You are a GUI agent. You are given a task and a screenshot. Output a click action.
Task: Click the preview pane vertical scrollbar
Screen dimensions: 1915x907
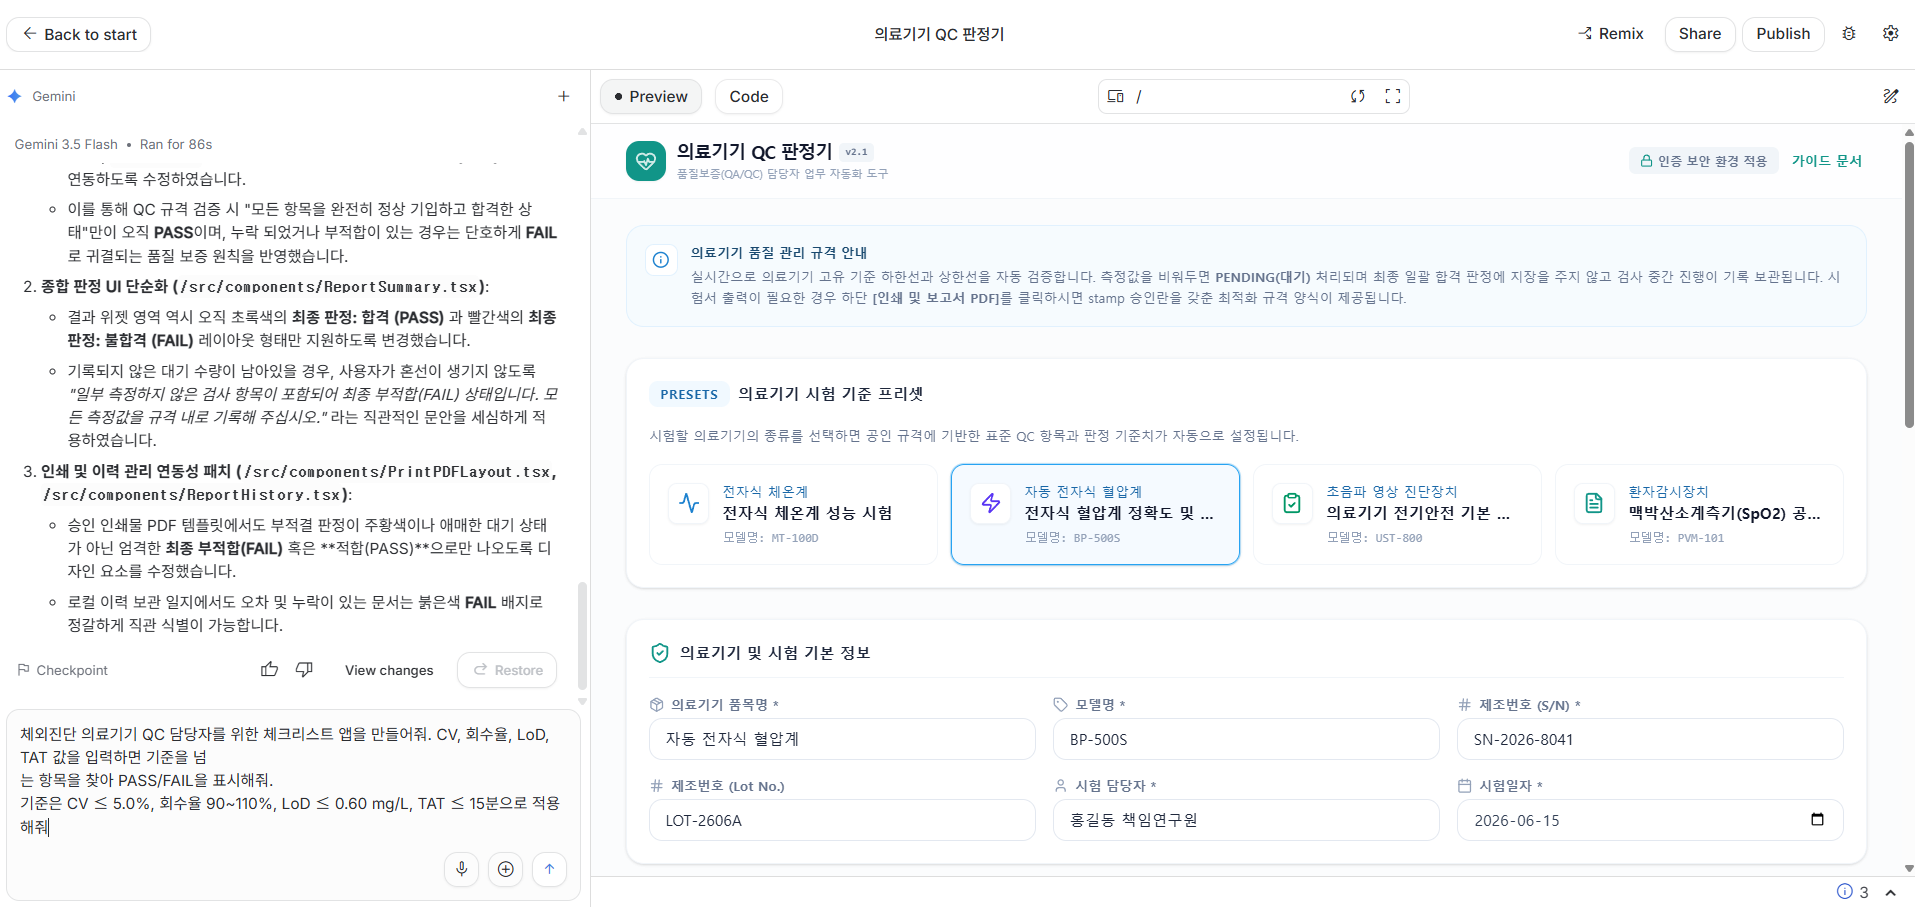pos(1909,285)
